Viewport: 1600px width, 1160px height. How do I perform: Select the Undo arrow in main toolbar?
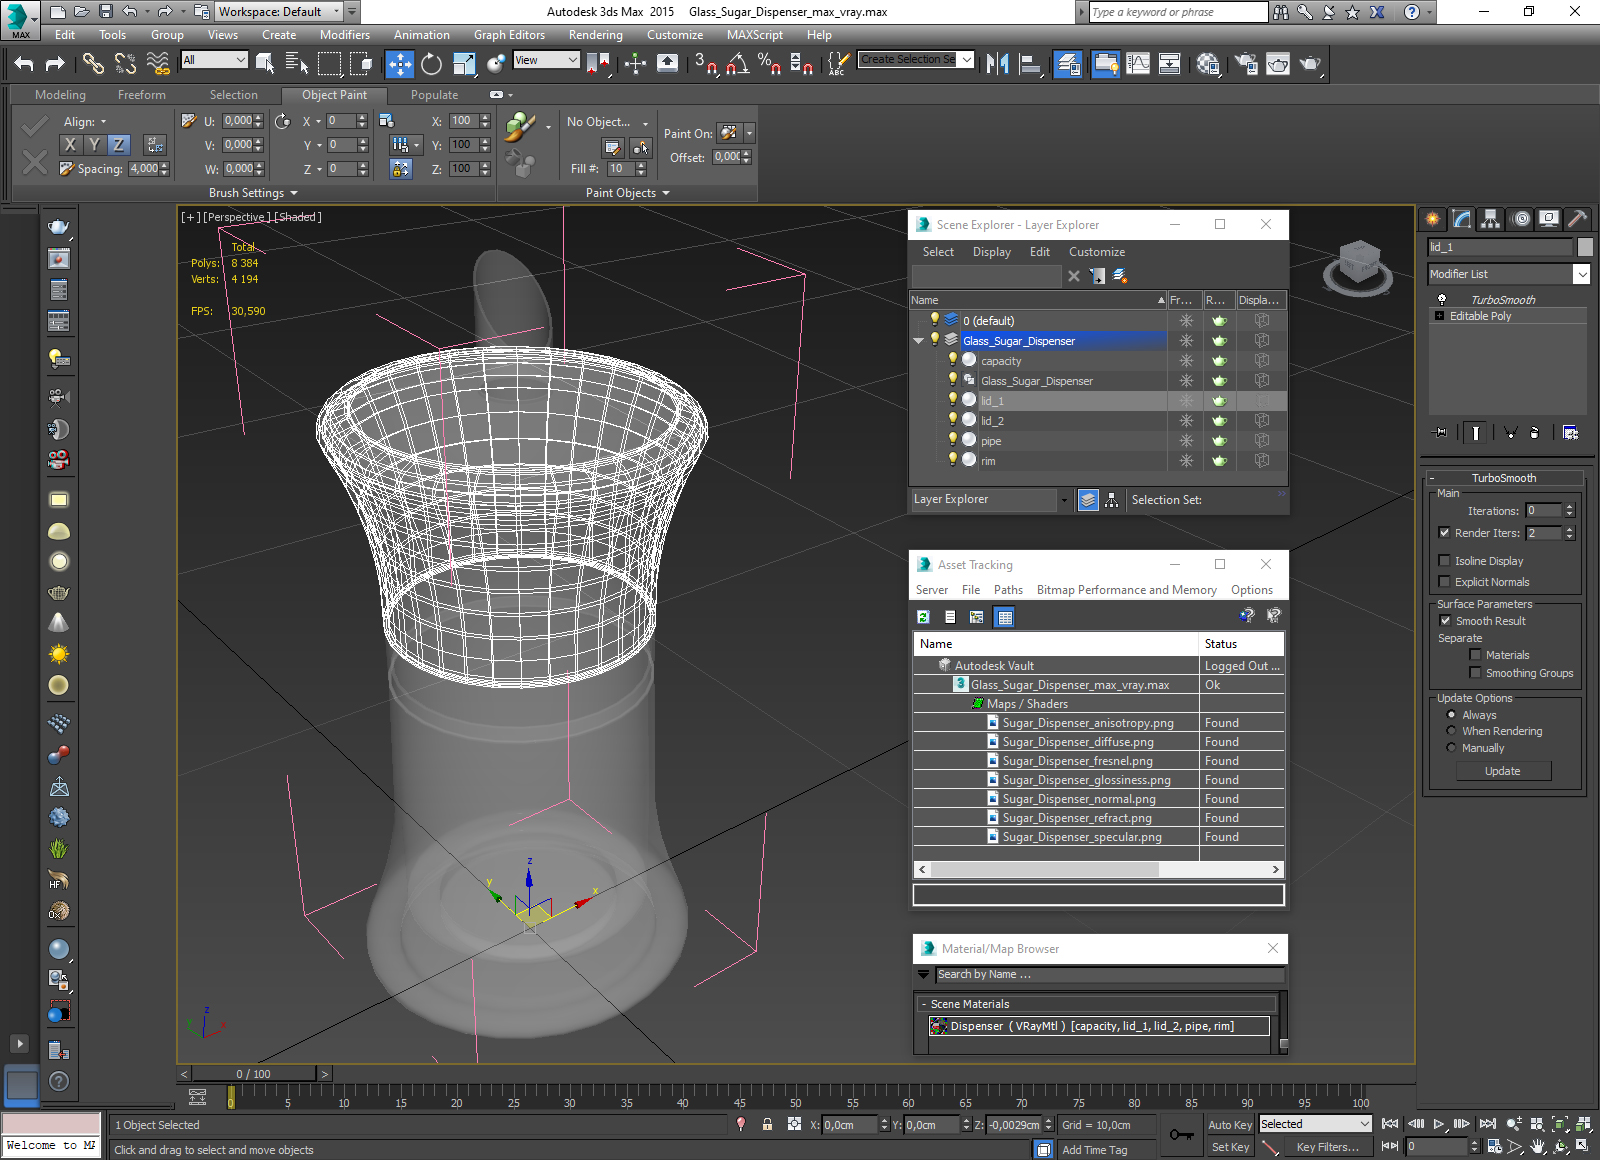[x=24, y=64]
